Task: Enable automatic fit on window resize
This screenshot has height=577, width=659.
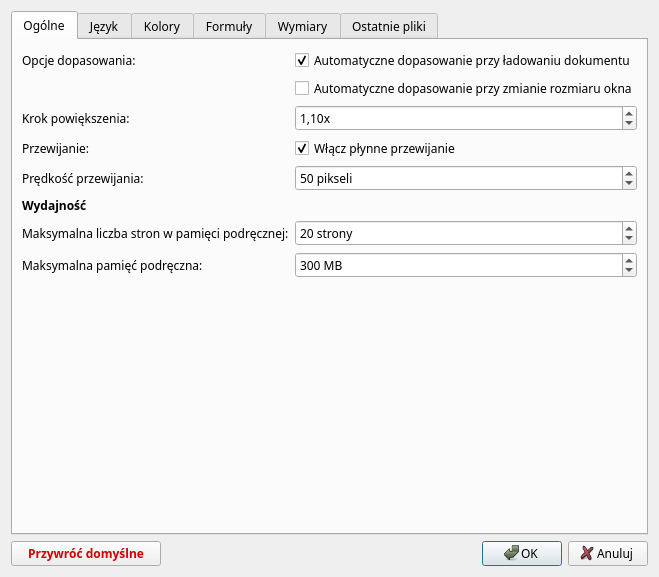Action: (x=302, y=88)
